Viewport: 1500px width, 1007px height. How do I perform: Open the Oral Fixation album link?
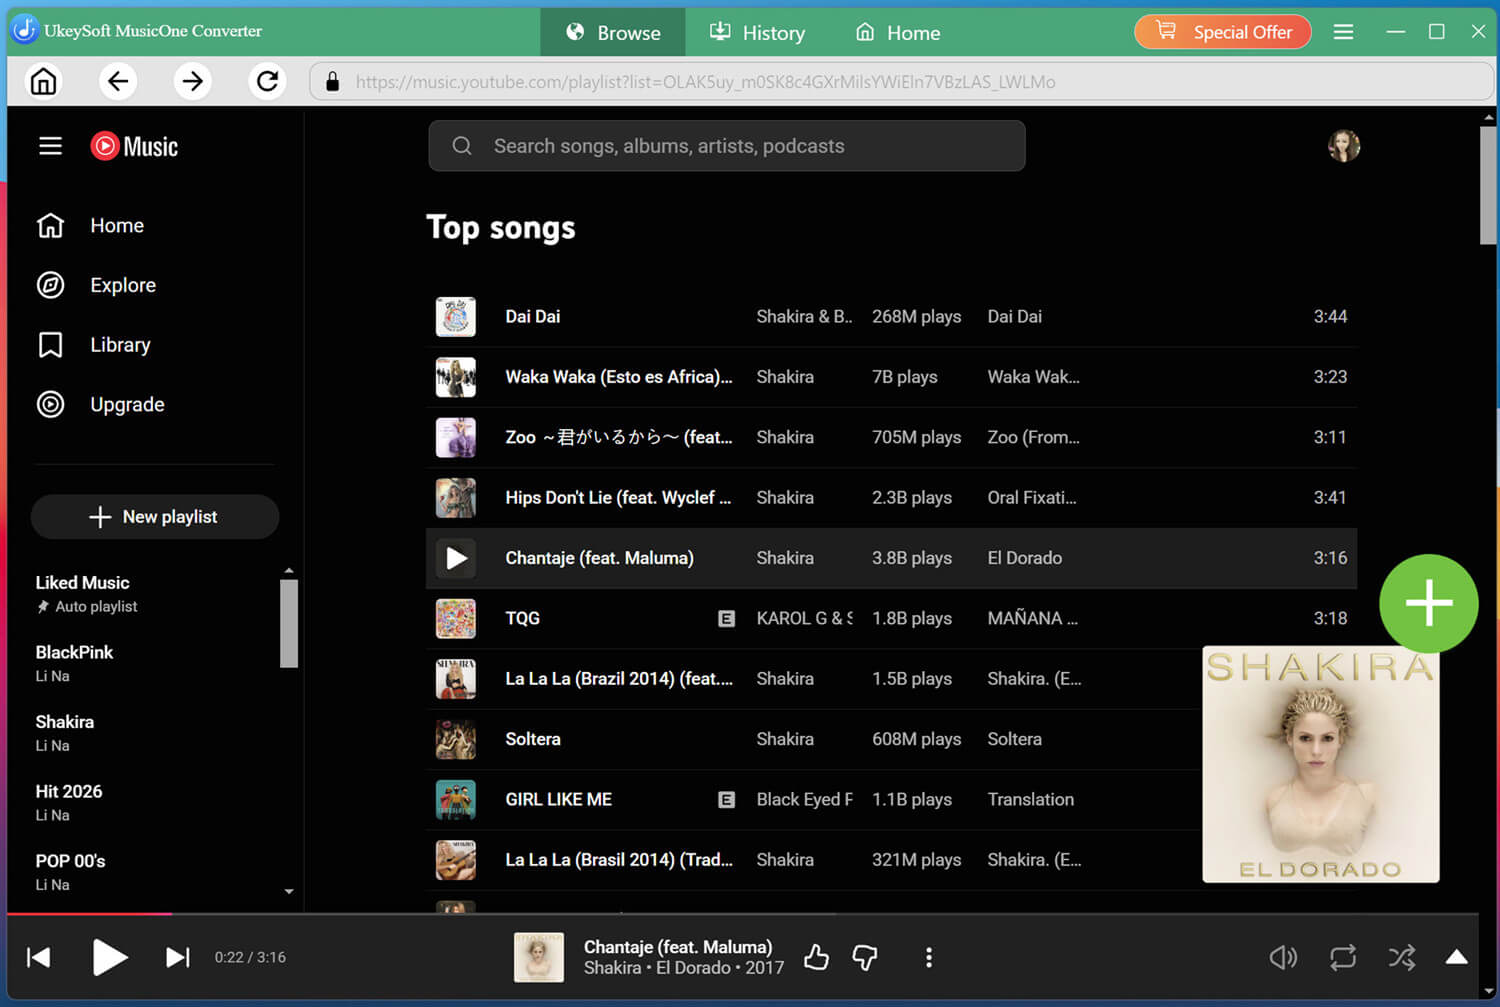(1032, 498)
